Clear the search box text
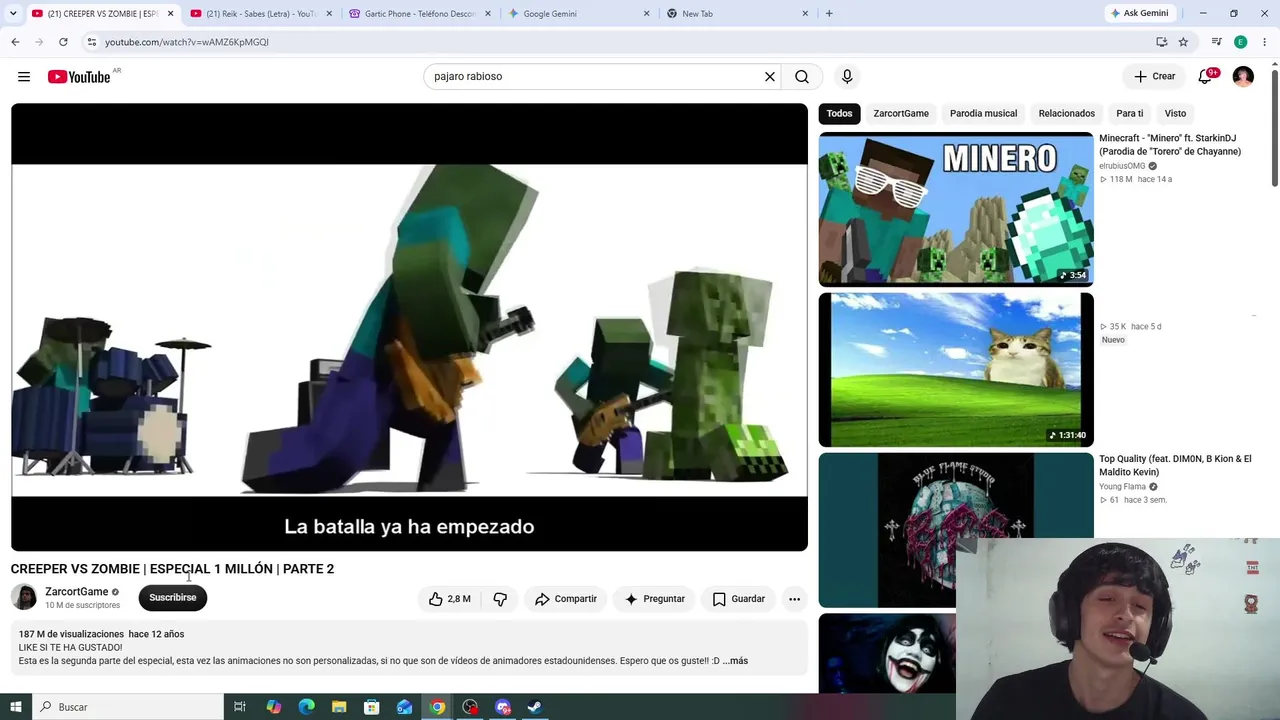 click(770, 77)
